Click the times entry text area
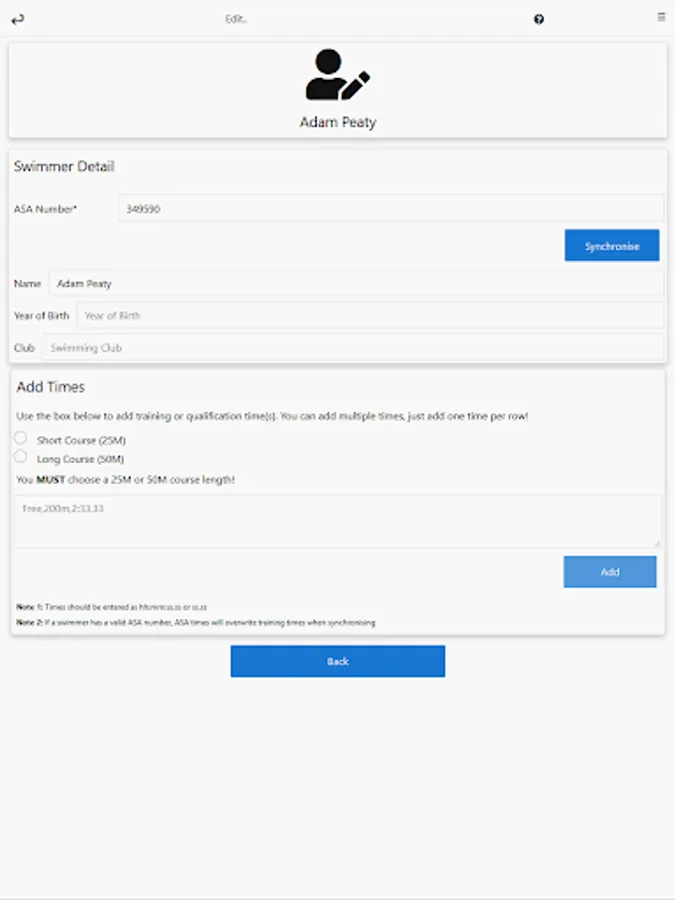This screenshot has height=900, width=675. coord(338,522)
